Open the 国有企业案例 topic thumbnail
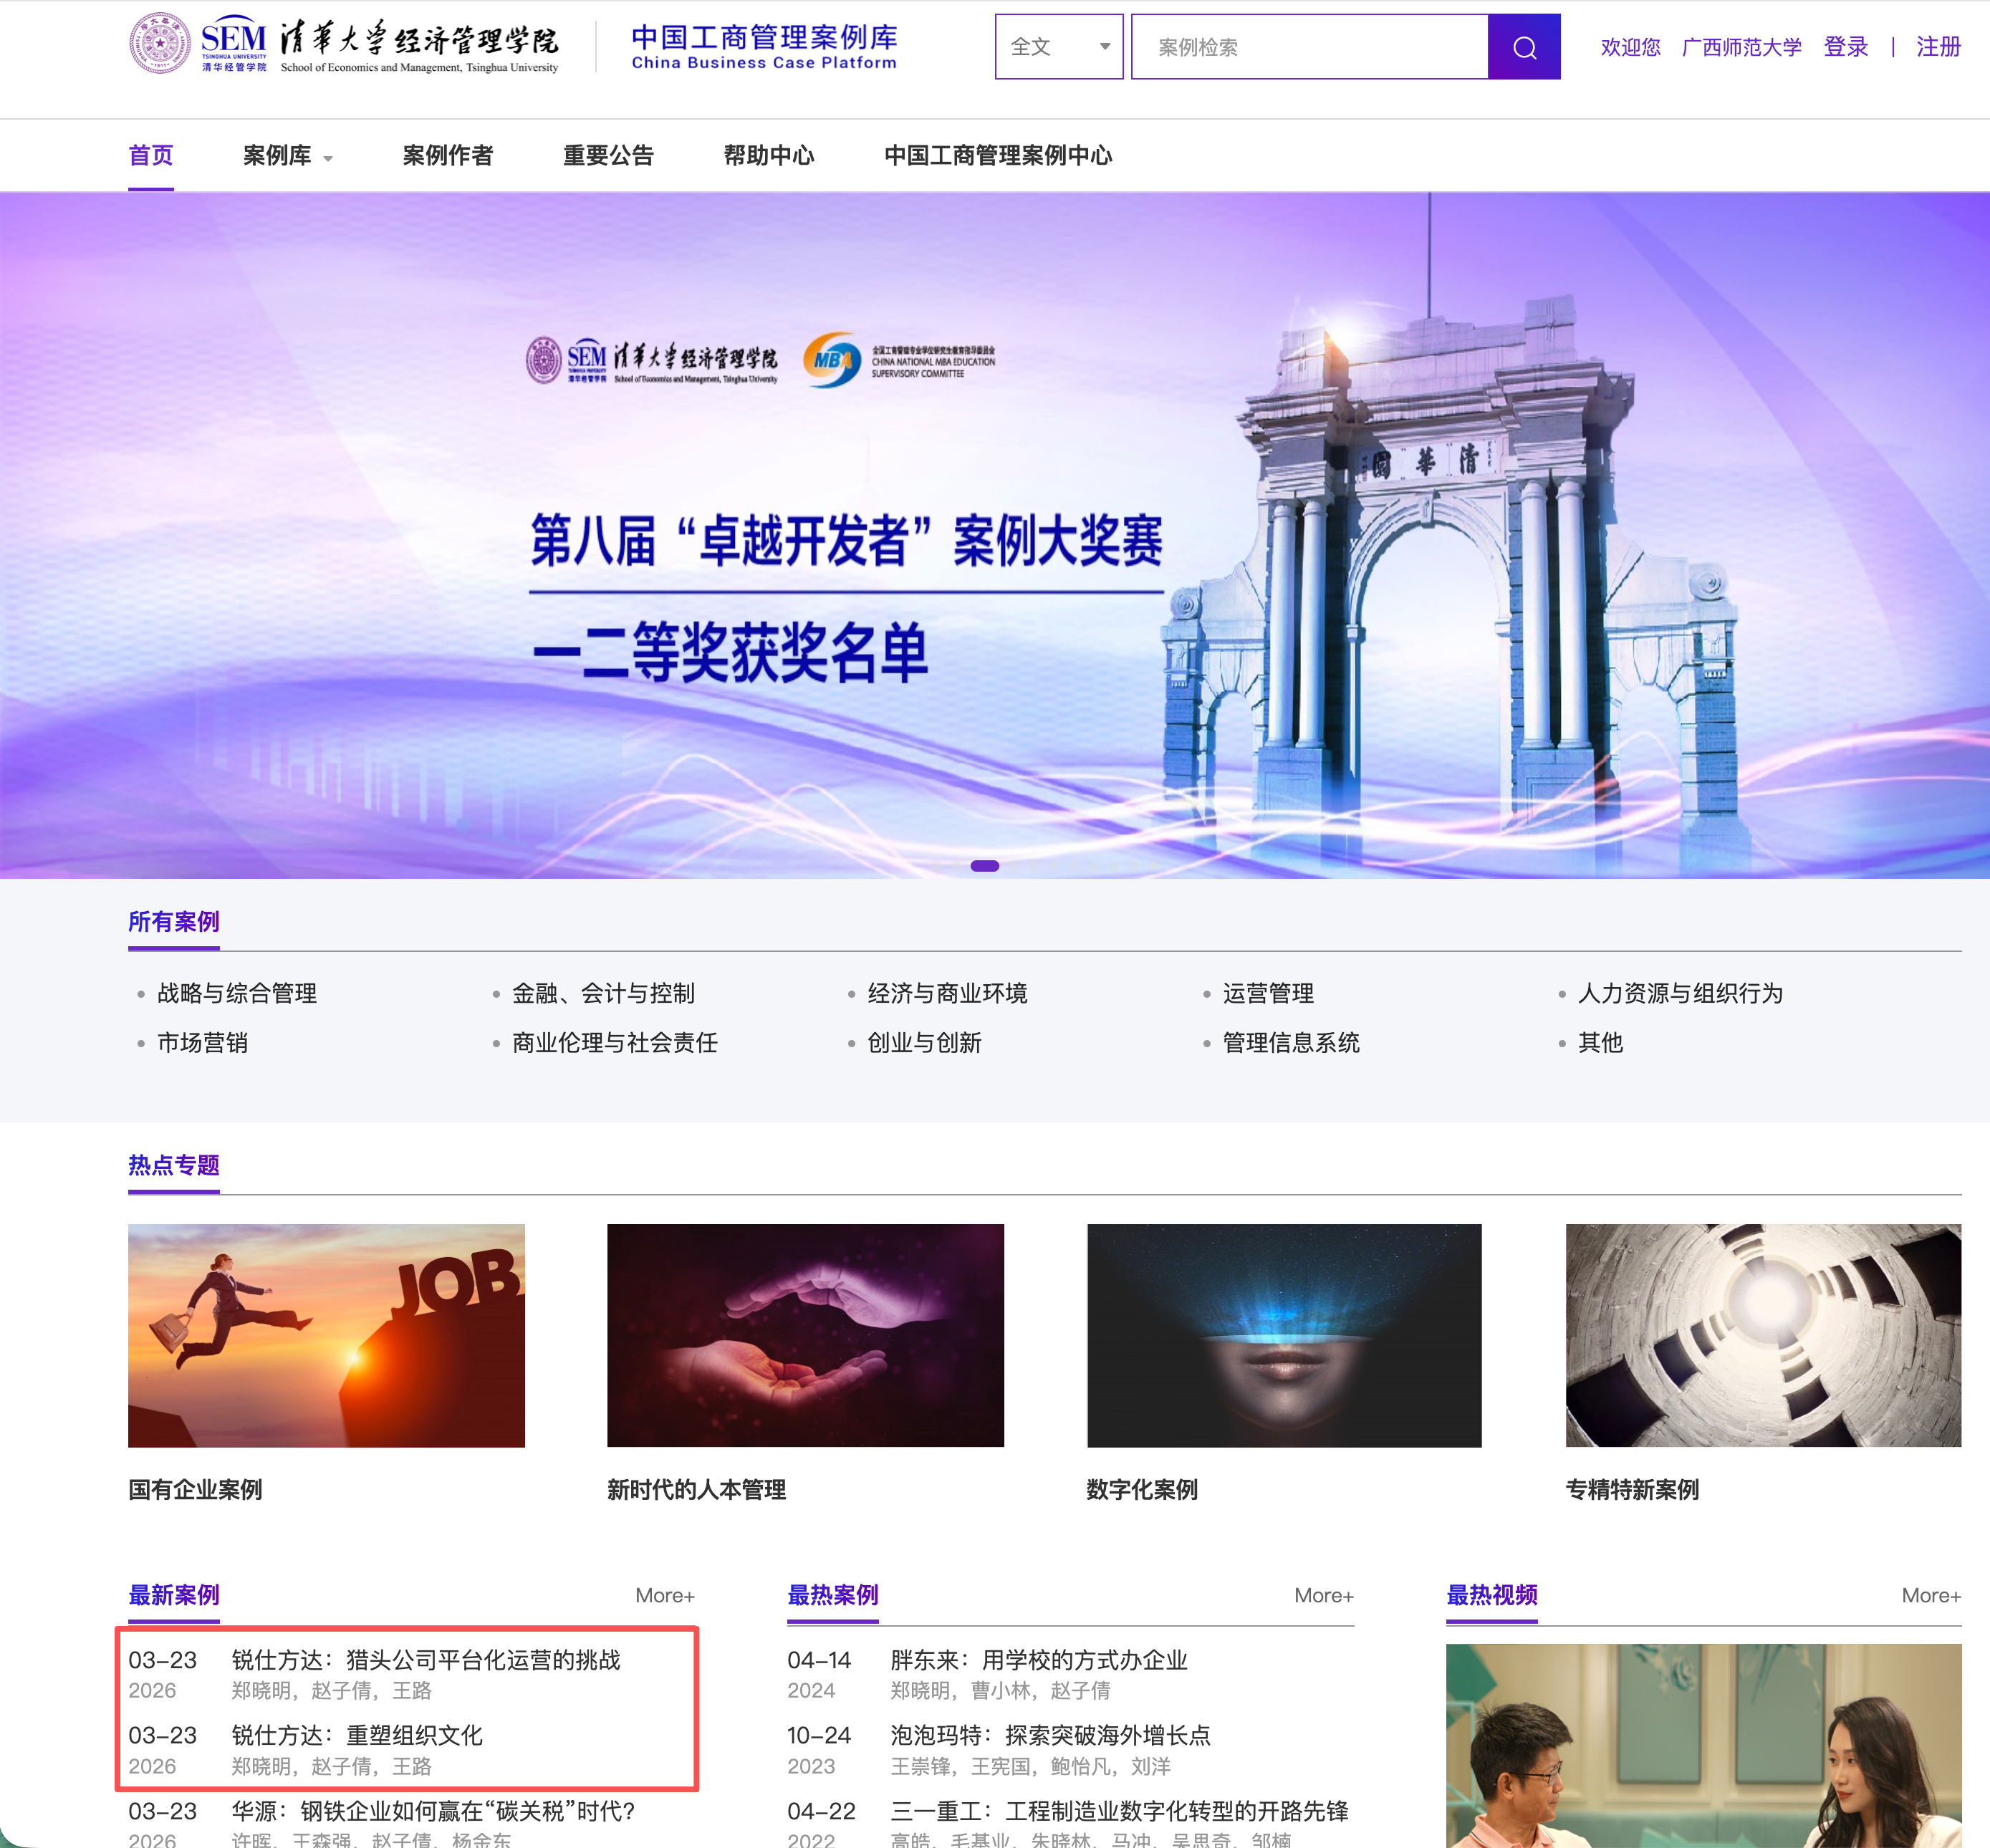Viewport: 1990px width, 1848px height. pos(326,1335)
